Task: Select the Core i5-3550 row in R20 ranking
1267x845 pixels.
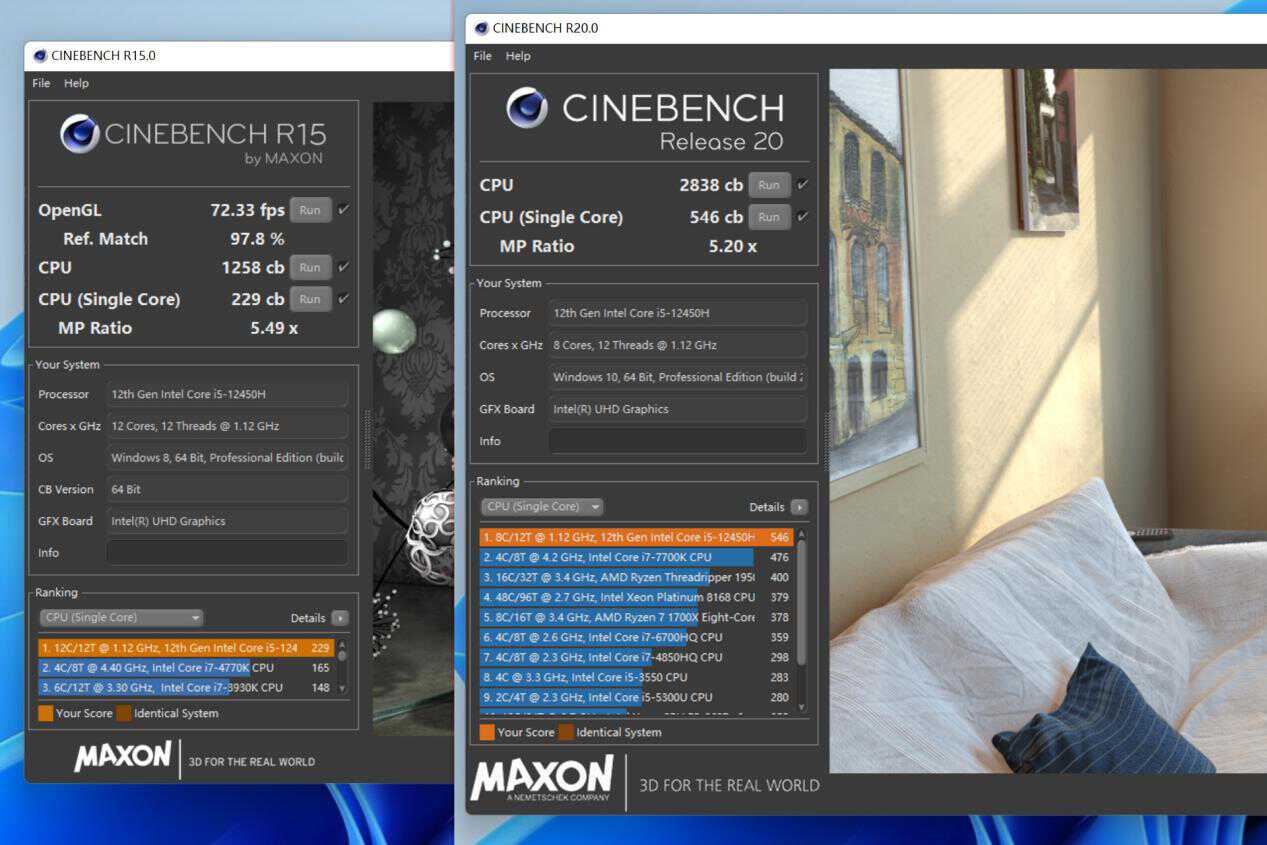Action: [636, 677]
